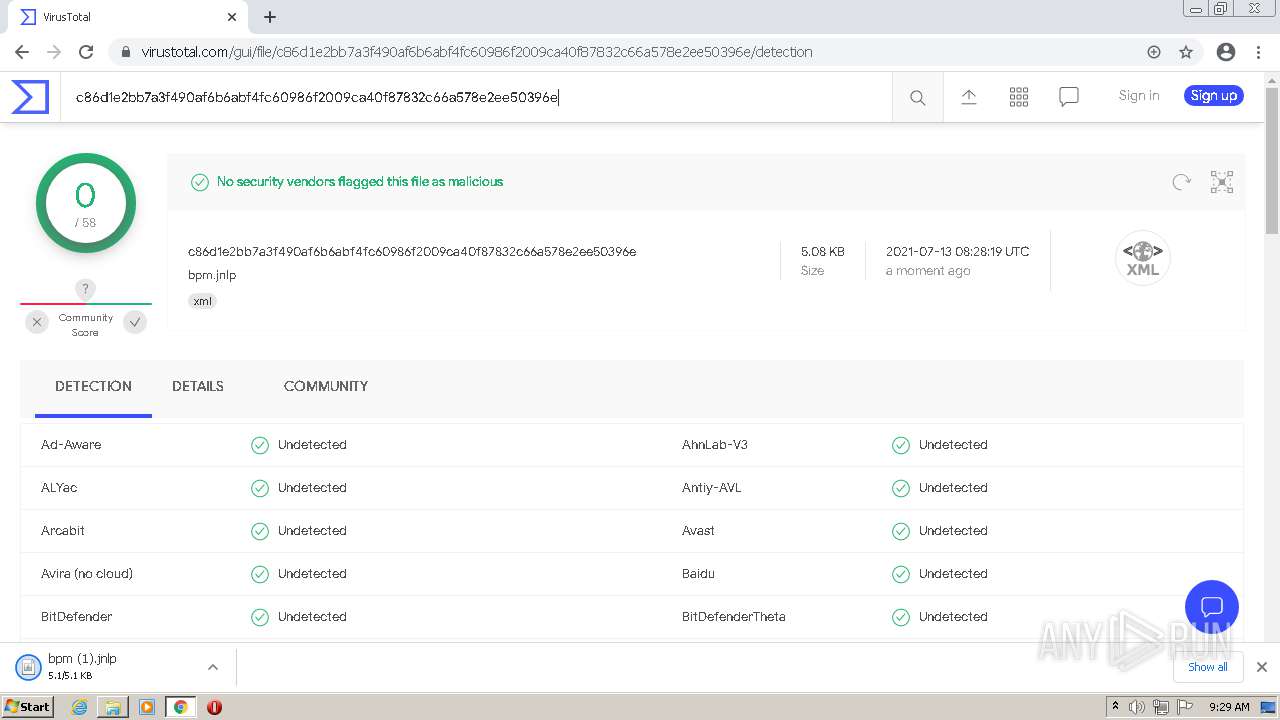Click the page vertical scrollbar
The height and width of the screenshot is (720, 1280).
(x=1272, y=160)
